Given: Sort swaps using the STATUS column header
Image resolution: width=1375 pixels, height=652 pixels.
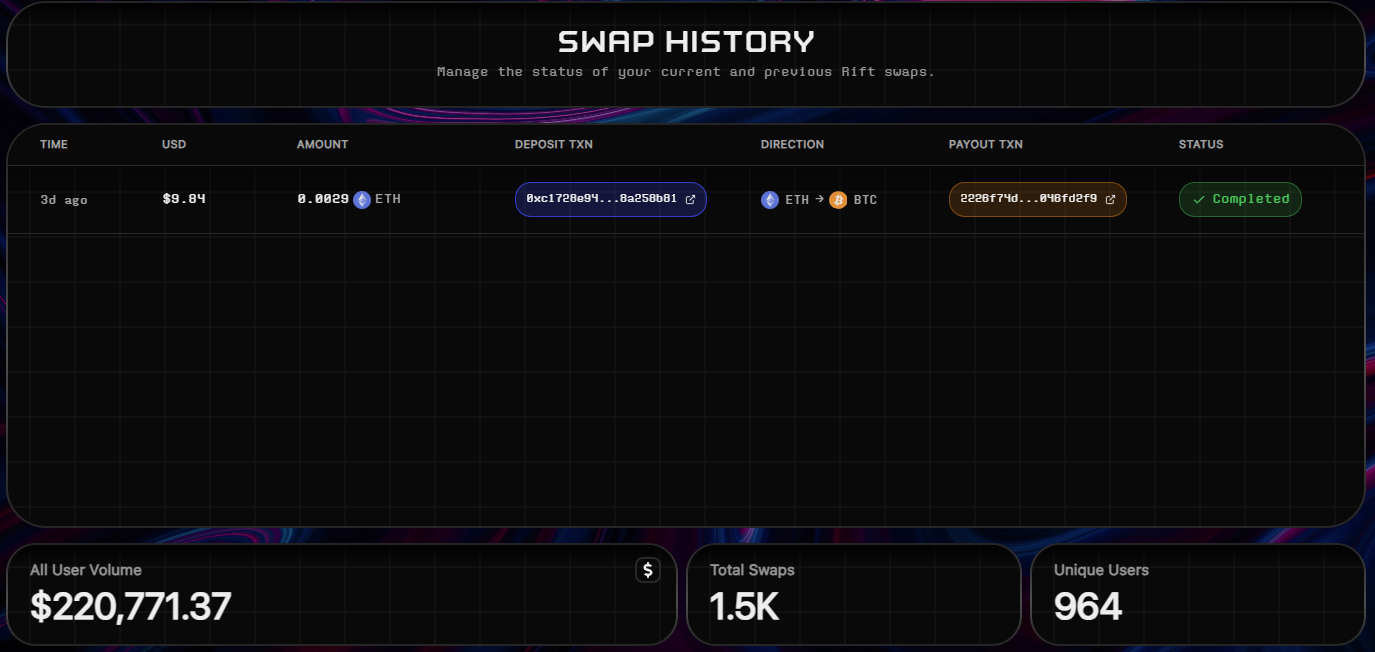Looking at the screenshot, I should 1200,144.
